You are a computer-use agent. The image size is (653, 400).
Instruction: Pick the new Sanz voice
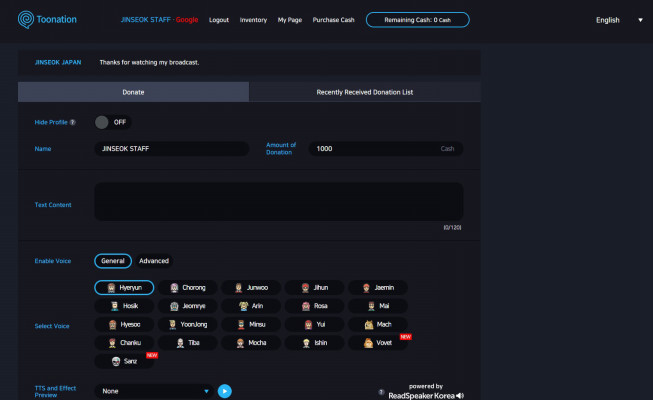click(x=124, y=361)
